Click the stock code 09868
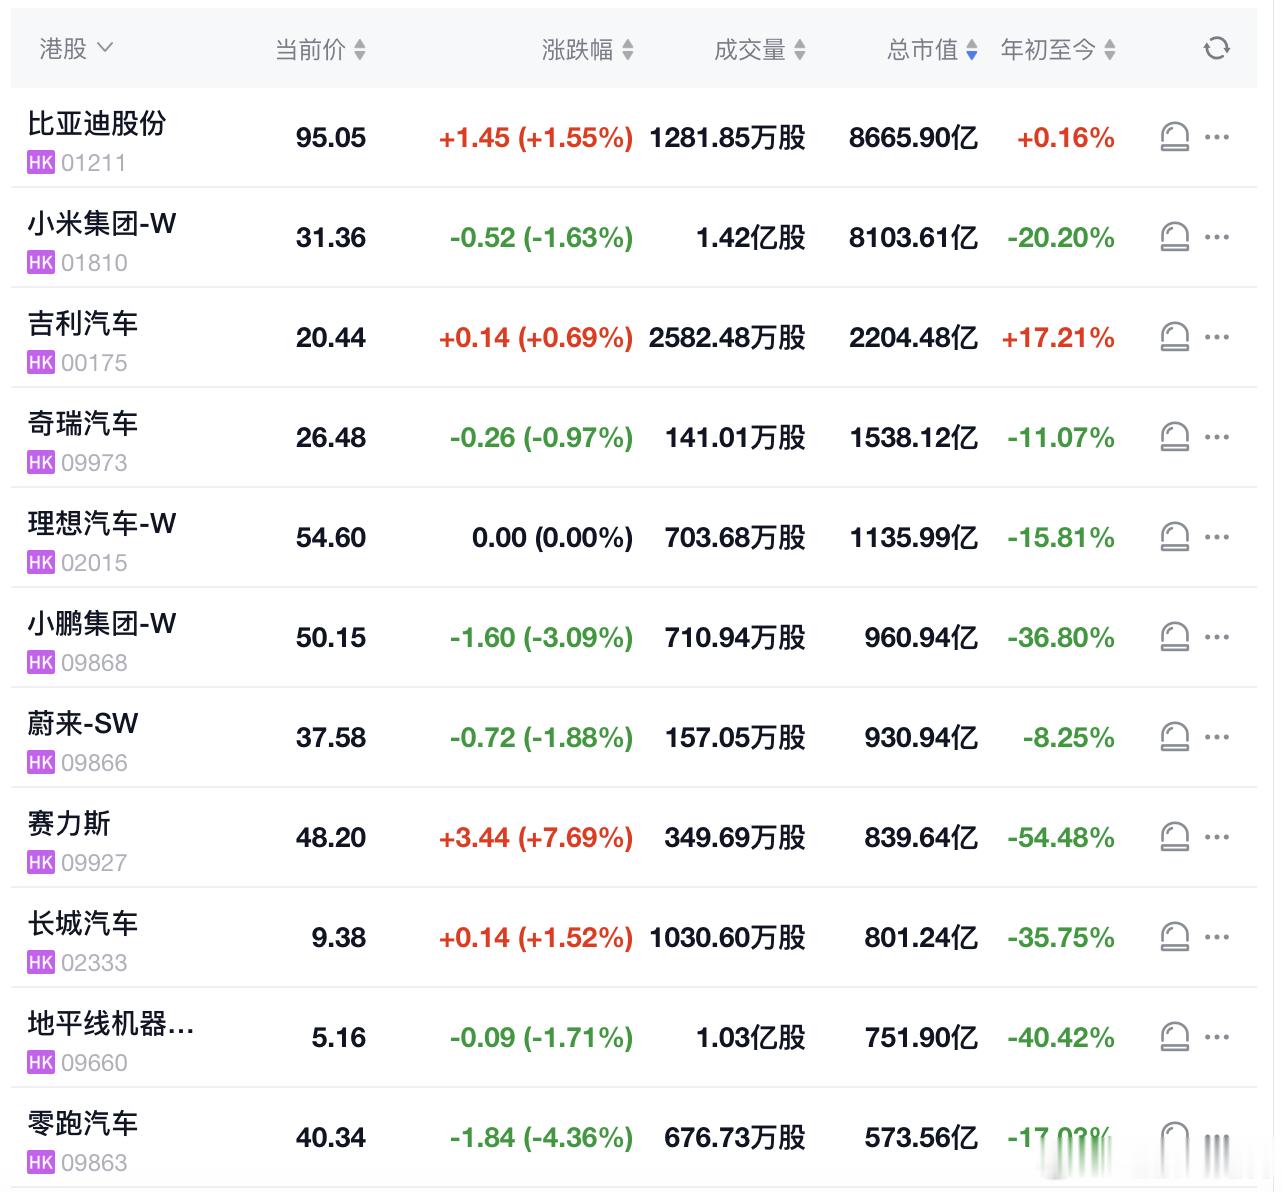Image resolution: width=1282 pixels, height=1192 pixels. point(94,663)
